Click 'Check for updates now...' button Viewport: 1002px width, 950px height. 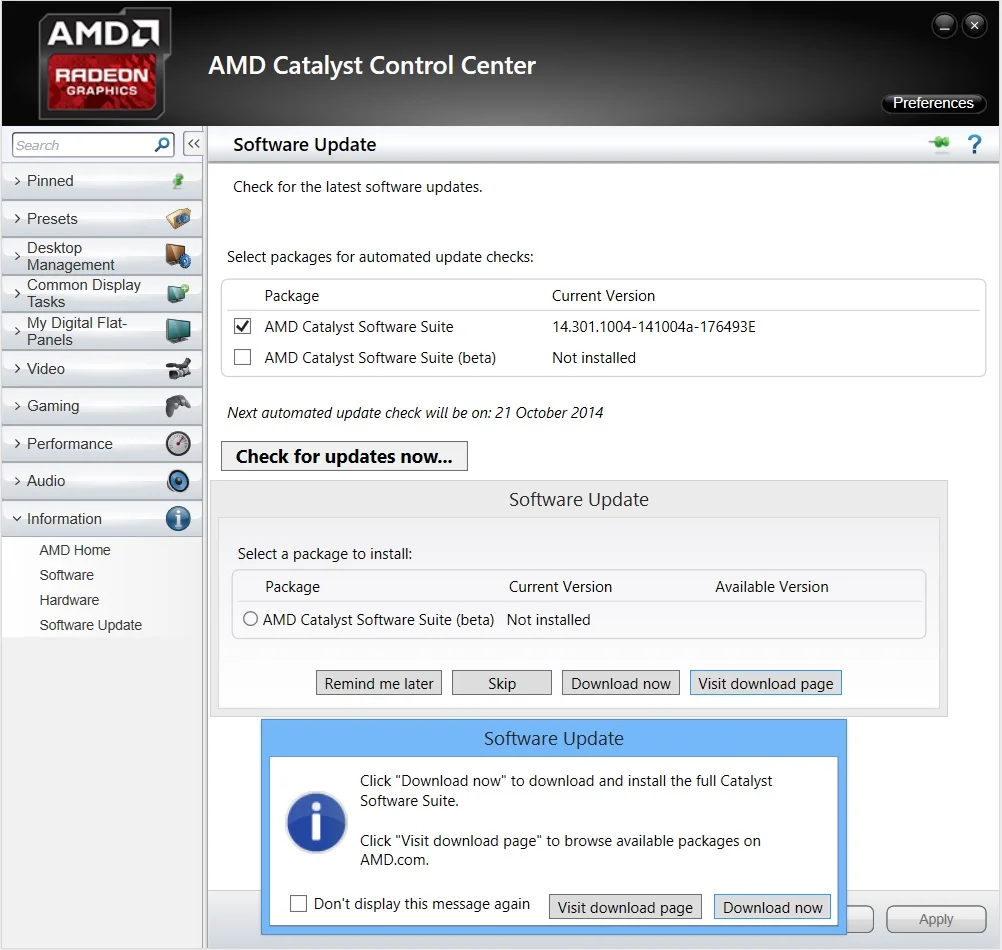click(x=344, y=456)
